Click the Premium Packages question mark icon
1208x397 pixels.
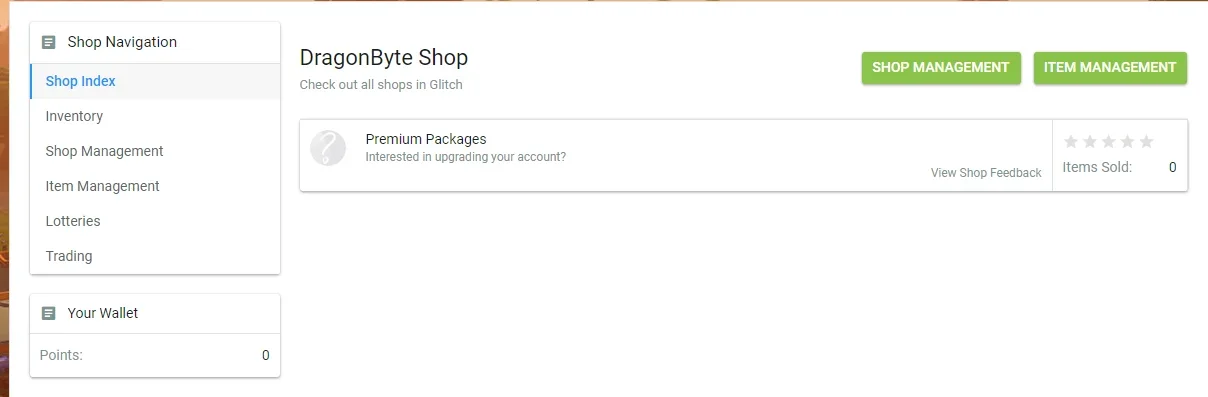click(328, 148)
